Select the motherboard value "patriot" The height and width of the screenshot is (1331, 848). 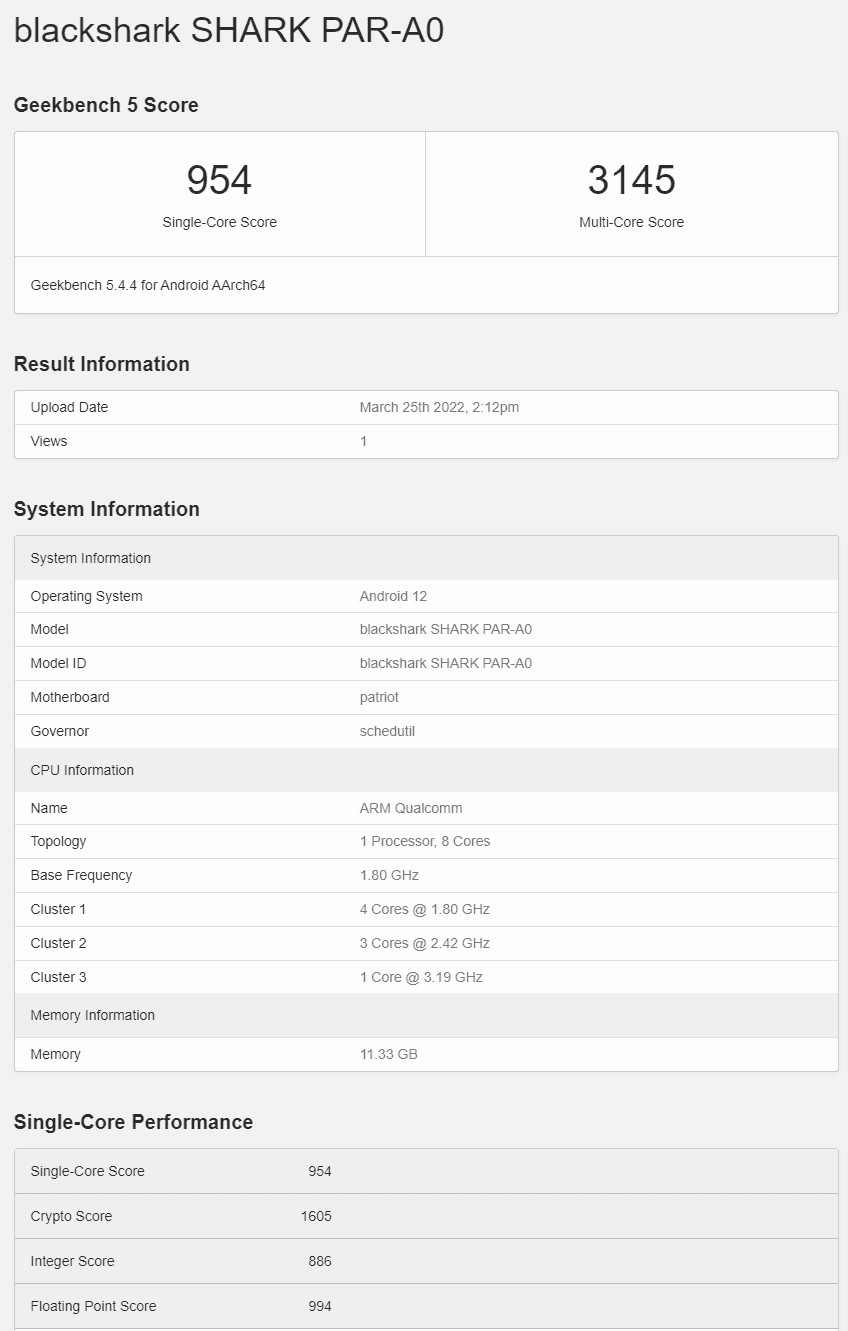click(x=379, y=697)
